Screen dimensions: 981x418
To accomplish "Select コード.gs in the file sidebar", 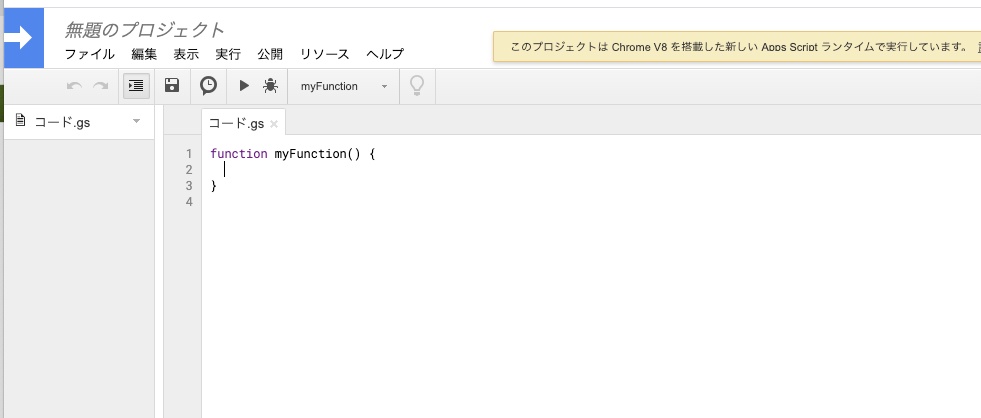I will click(x=63, y=122).
